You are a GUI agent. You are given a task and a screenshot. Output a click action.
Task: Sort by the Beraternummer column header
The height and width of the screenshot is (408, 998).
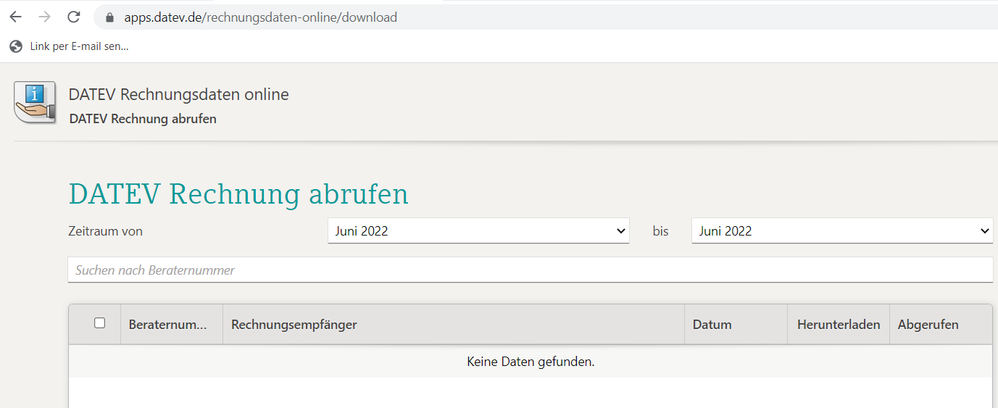[x=167, y=325]
